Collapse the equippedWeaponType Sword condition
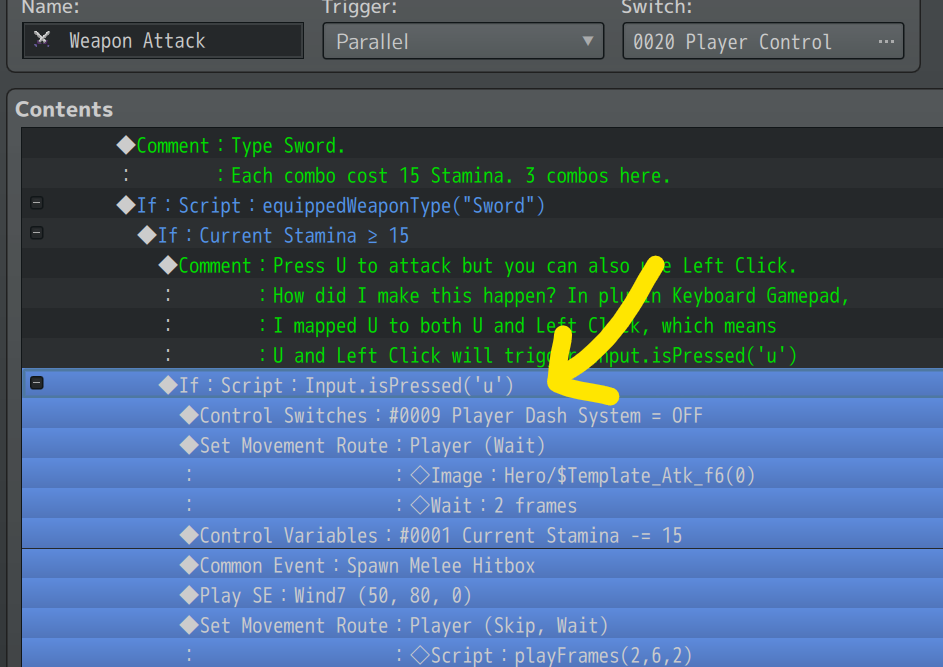Screen dimensions: 943x667 37,203
